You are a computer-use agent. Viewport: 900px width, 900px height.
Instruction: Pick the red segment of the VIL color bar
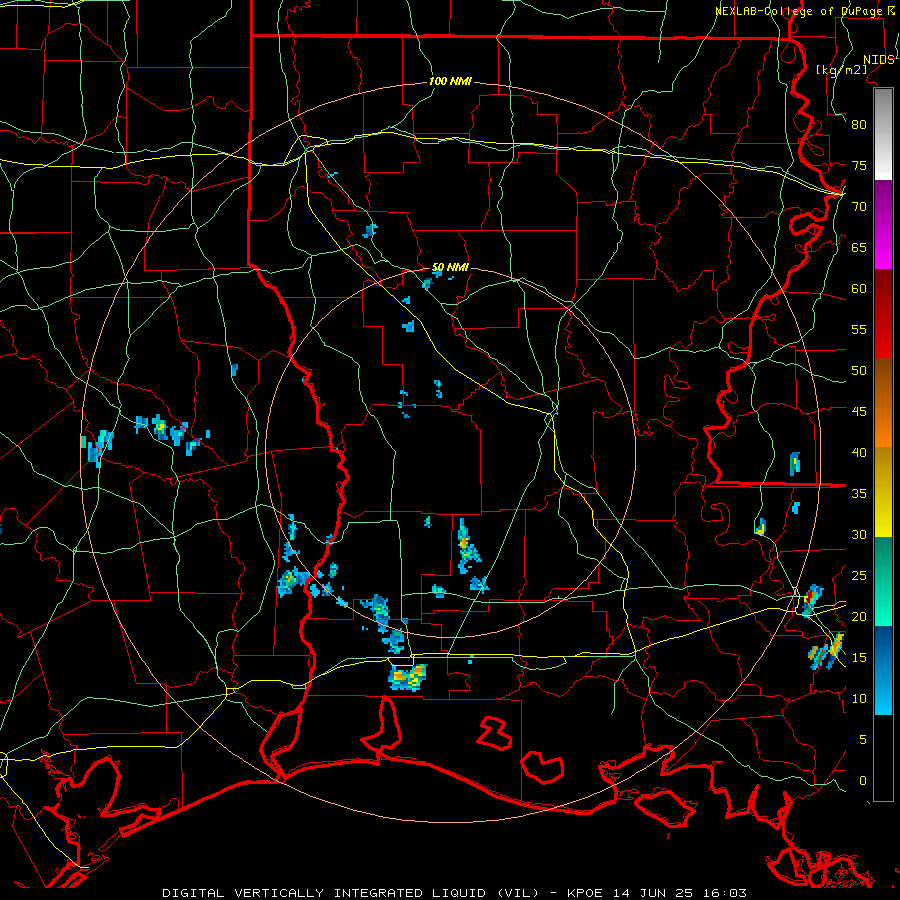point(883,314)
